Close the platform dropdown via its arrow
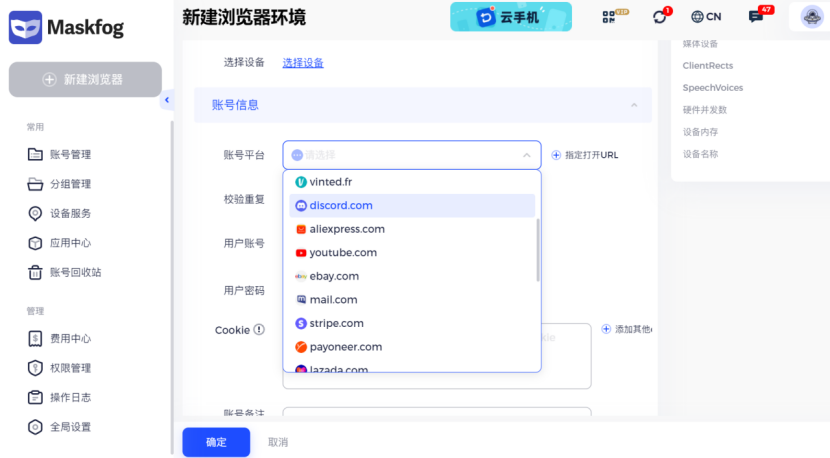This screenshot has width=830, height=458. point(527,155)
